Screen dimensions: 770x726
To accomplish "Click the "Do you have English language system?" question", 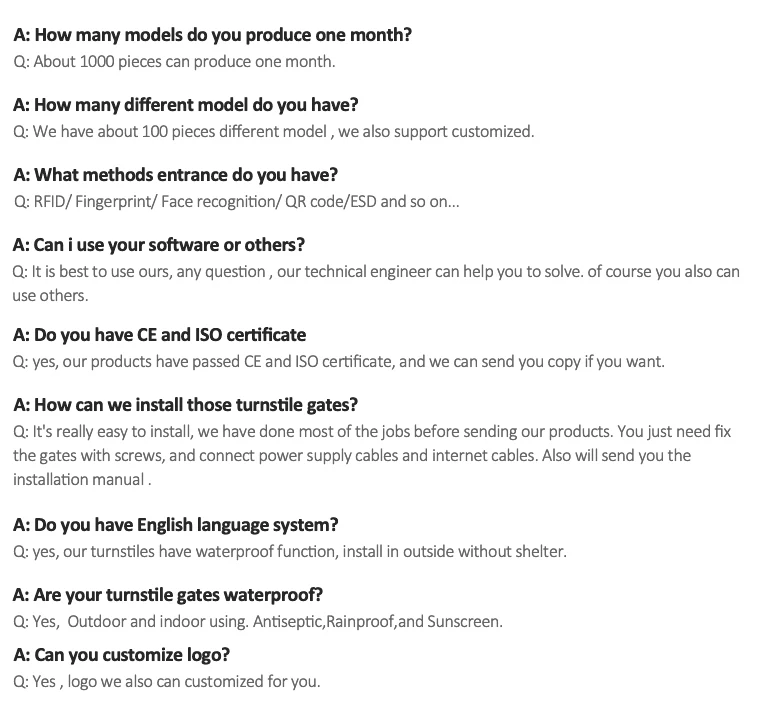I will pos(175,525).
